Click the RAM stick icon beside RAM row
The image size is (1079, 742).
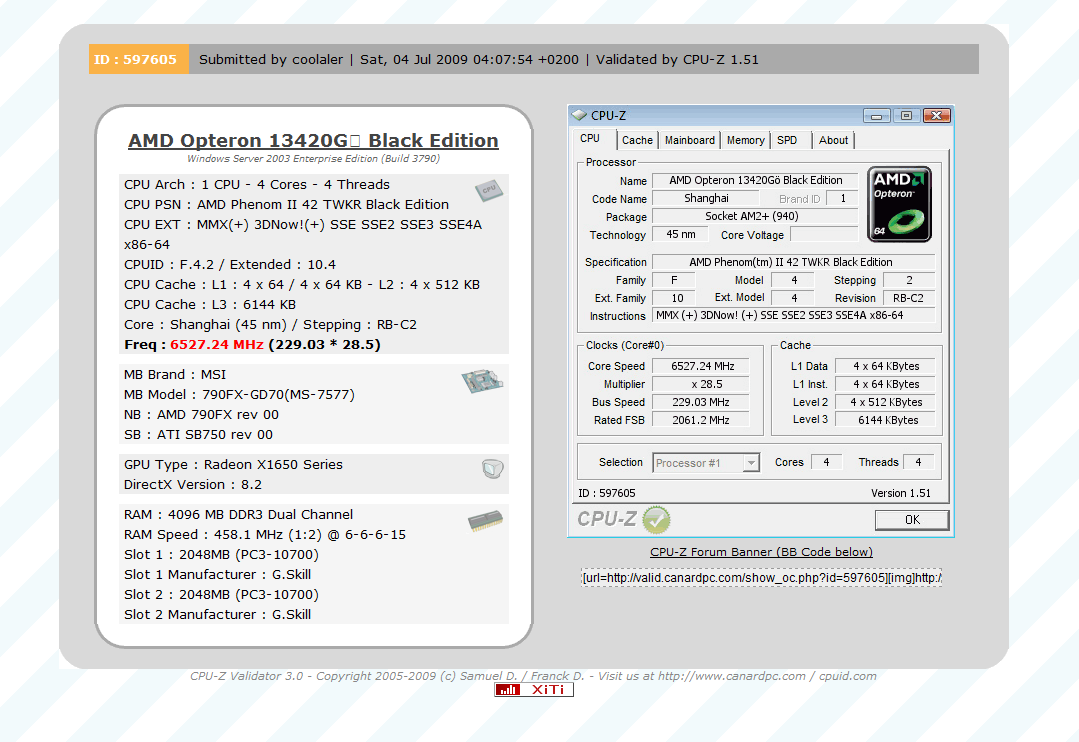(x=485, y=522)
